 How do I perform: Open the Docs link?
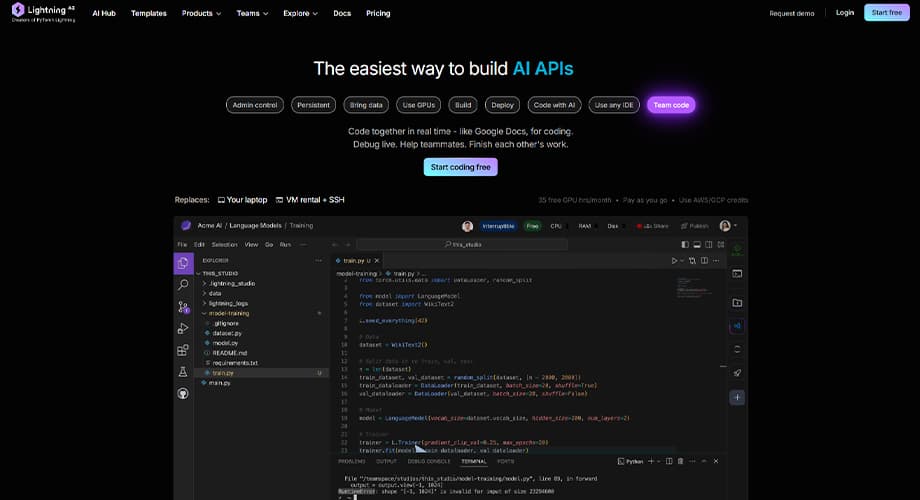342,13
